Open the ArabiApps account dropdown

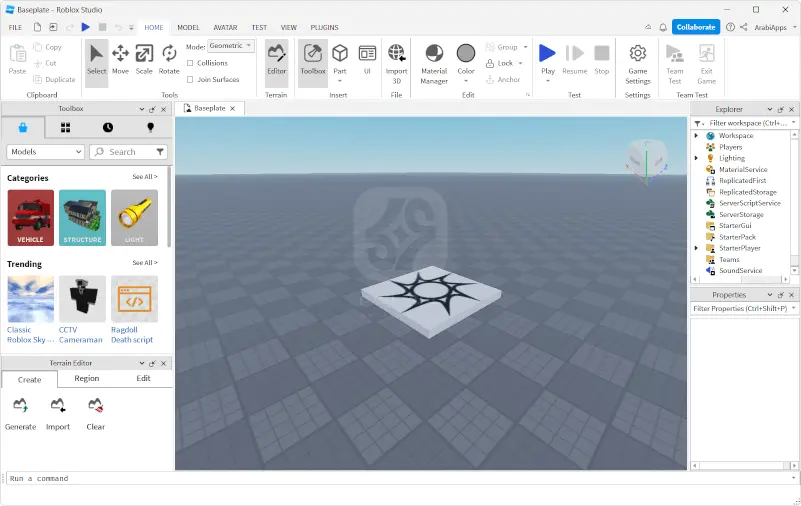pos(795,27)
